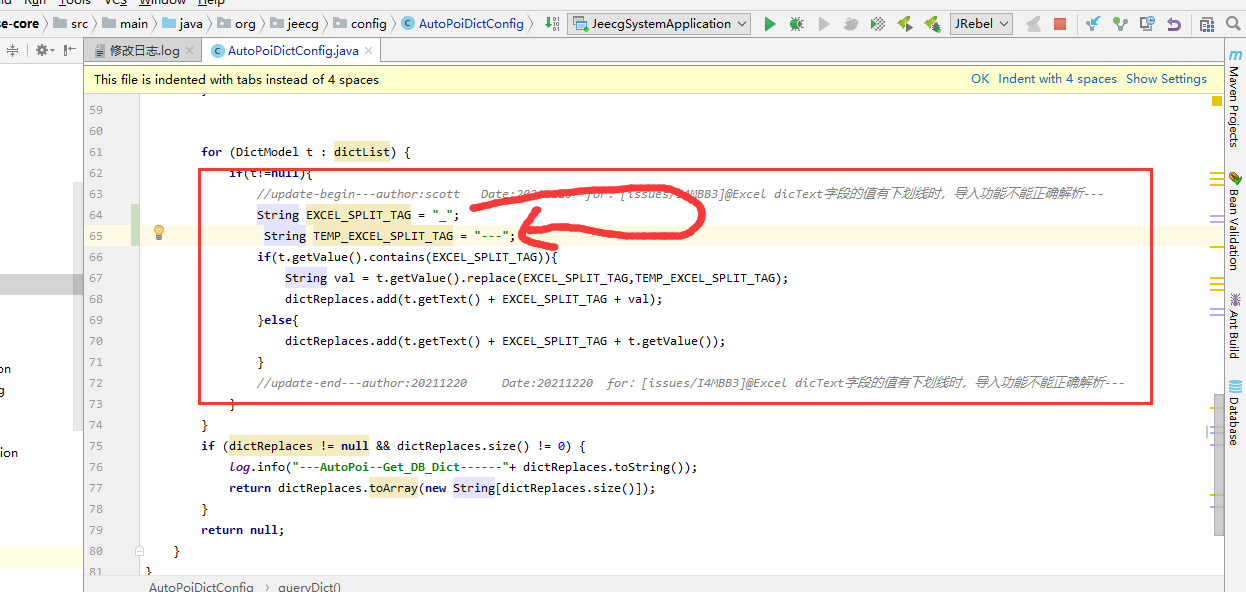Run JeecgSystemApplication with the green play icon
The width and height of the screenshot is (1246, 592).
pos(769,24)
